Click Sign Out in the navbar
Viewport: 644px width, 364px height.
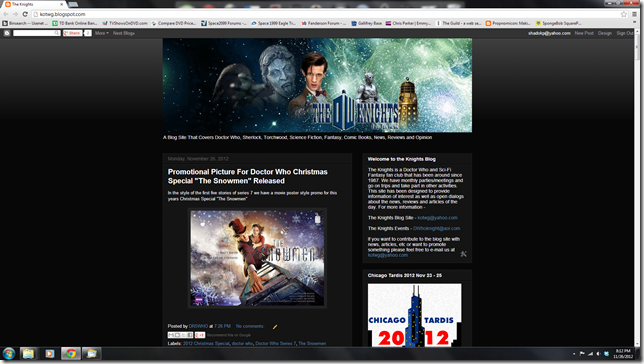point(625,33)
